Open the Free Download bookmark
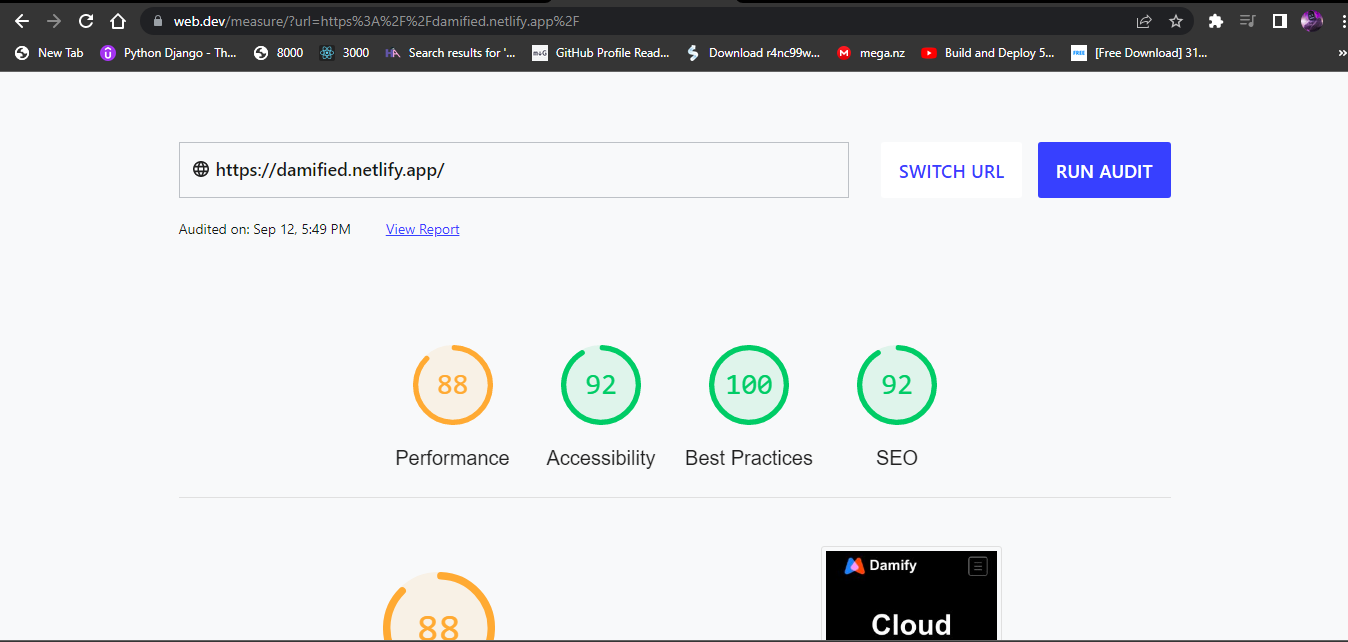The height and width of the screenshot is (642, 1348). click(x=1139, y=53)
